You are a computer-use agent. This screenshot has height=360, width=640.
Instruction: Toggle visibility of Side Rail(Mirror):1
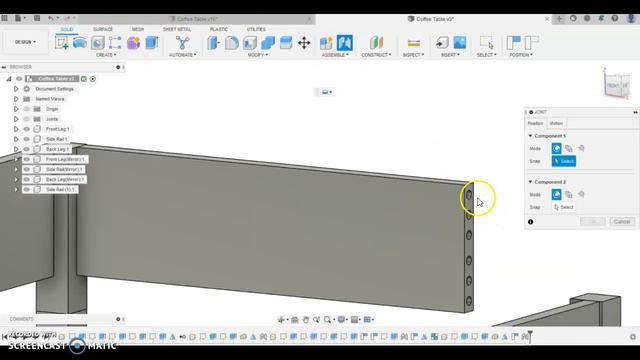(27, 169)
